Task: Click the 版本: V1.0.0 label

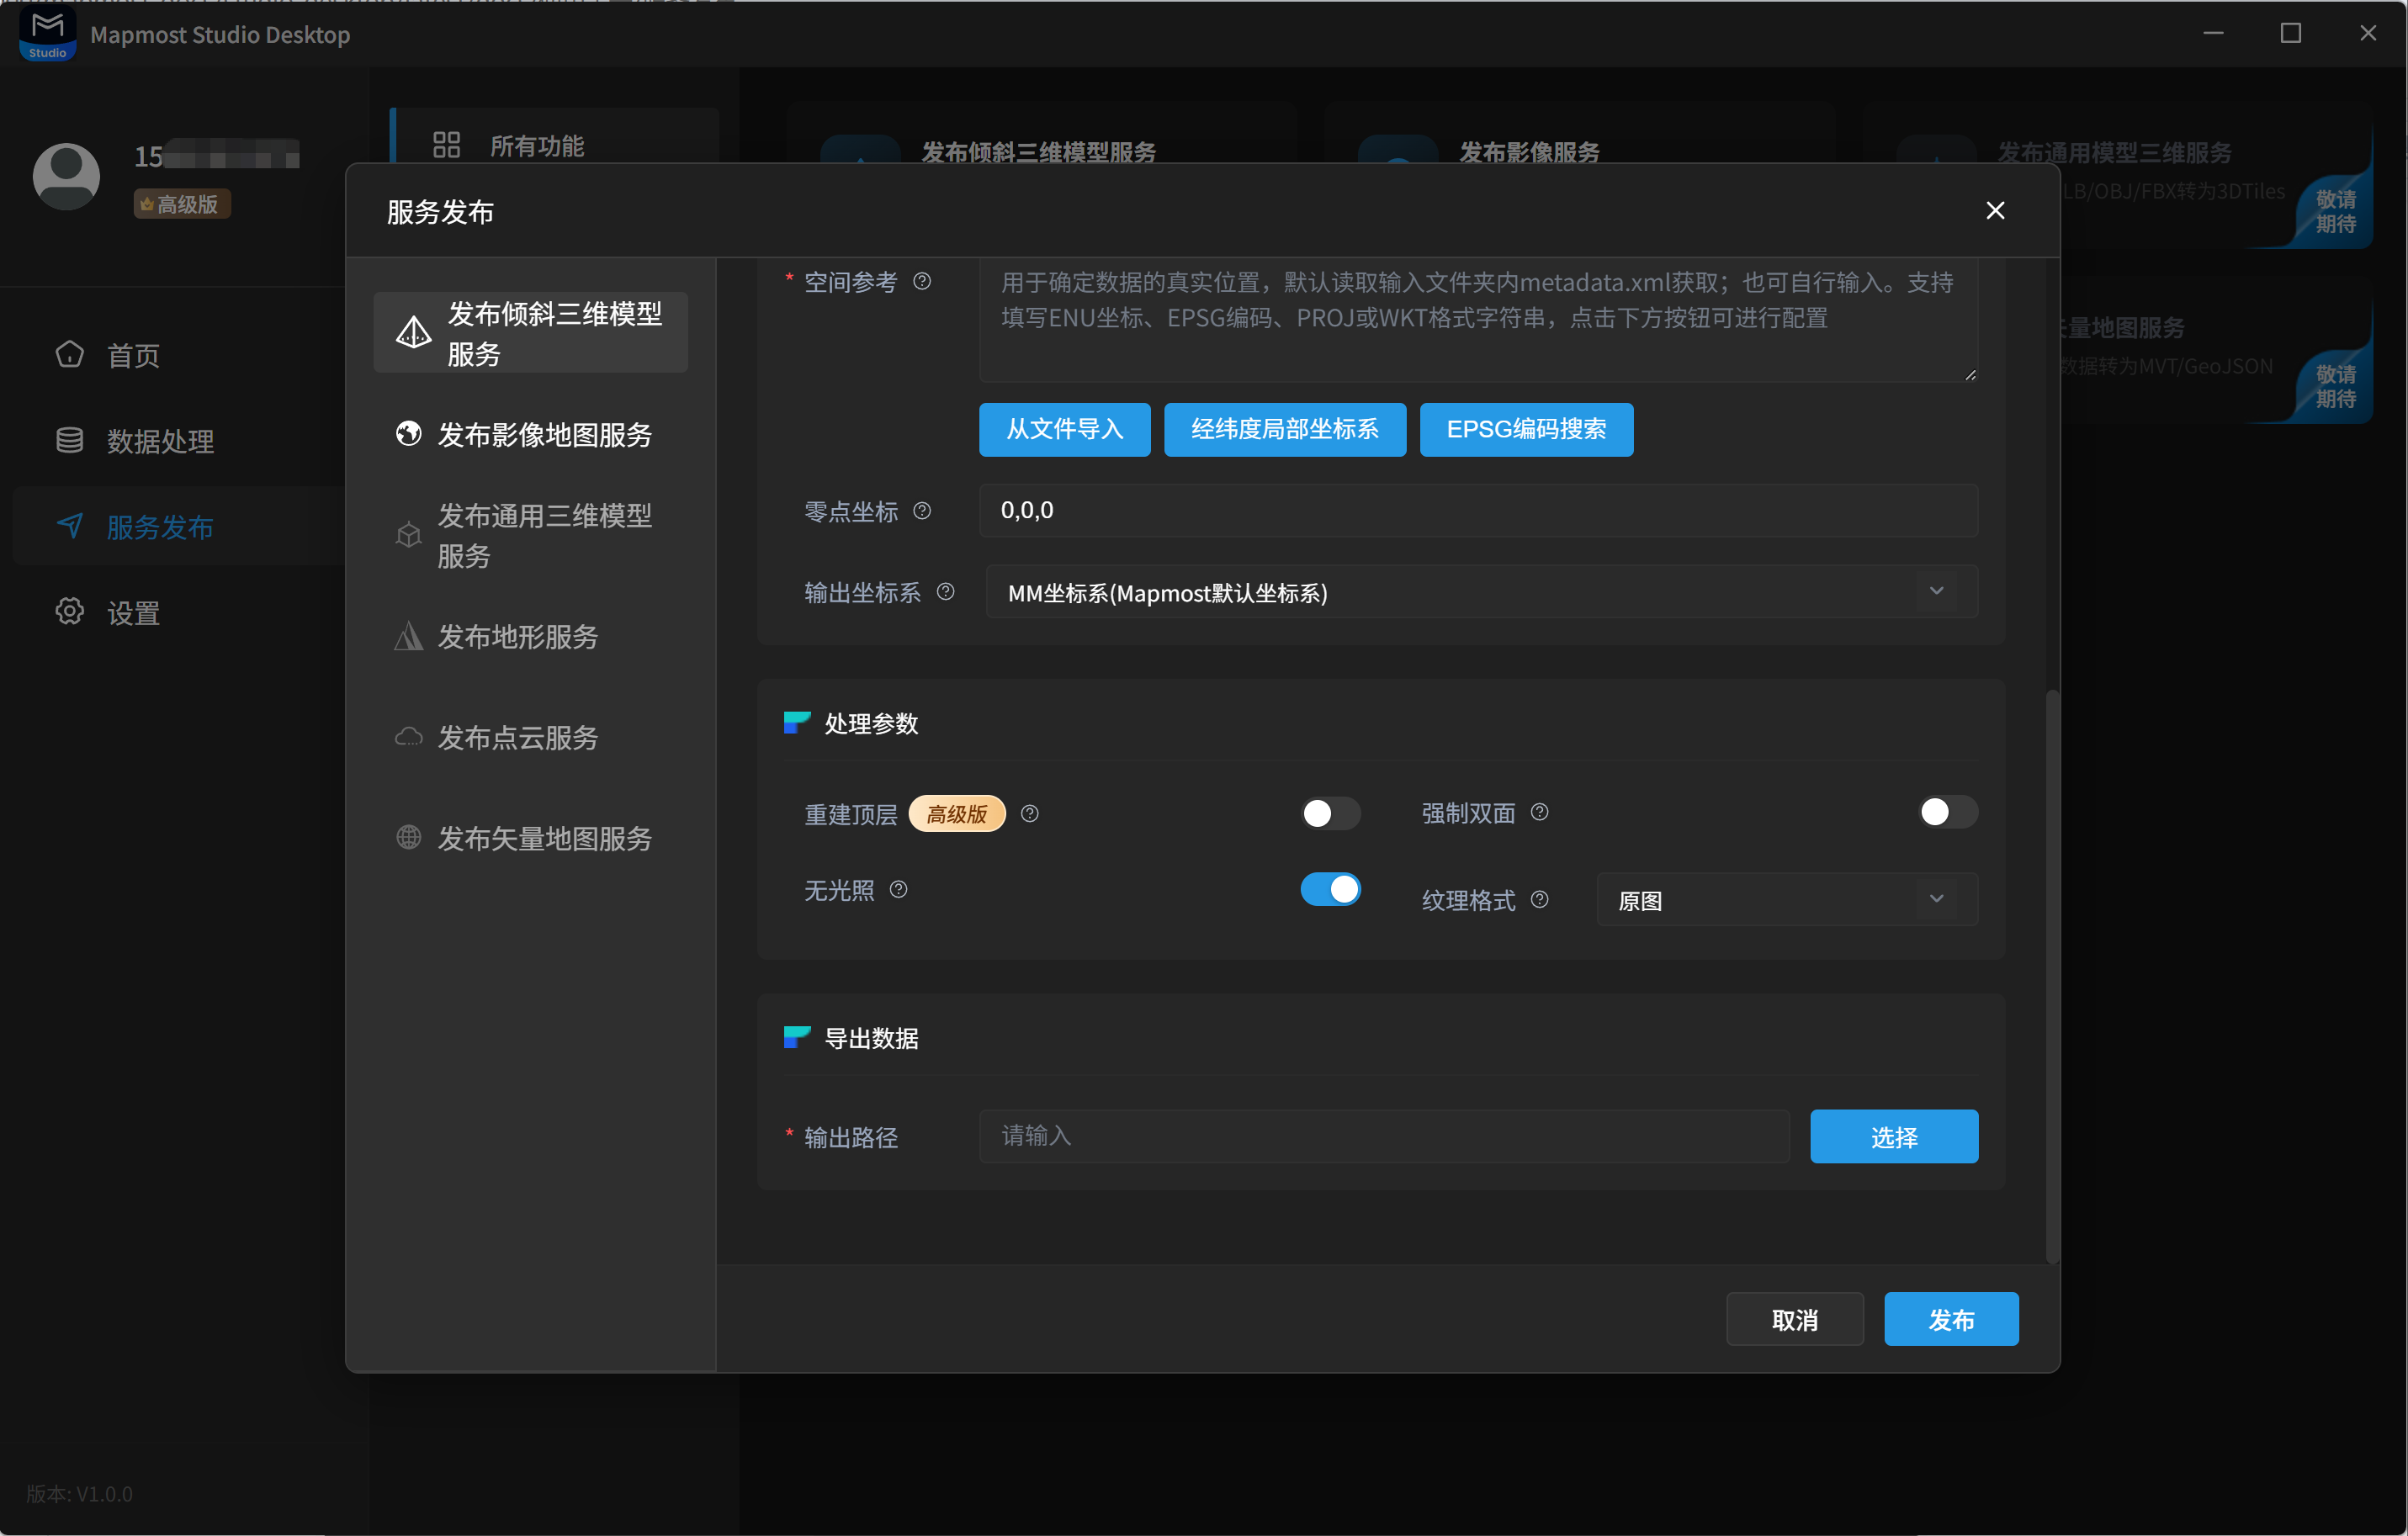Action: coord(79,1494)
